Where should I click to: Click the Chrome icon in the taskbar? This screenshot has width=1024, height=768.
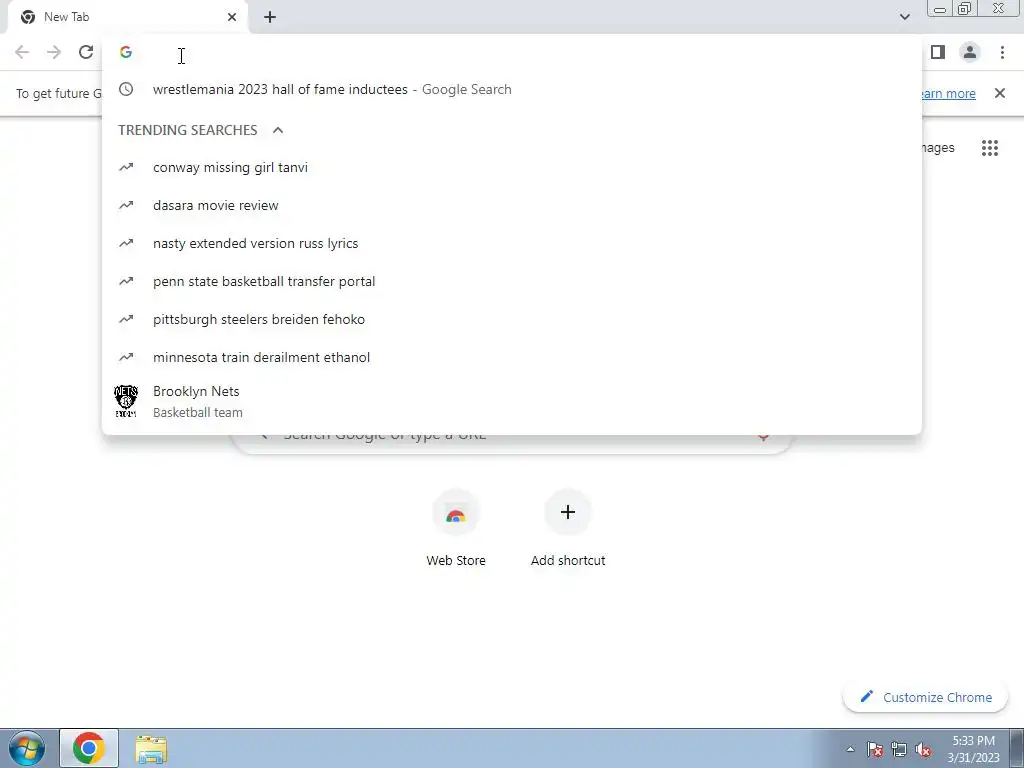tap(89, 748)
